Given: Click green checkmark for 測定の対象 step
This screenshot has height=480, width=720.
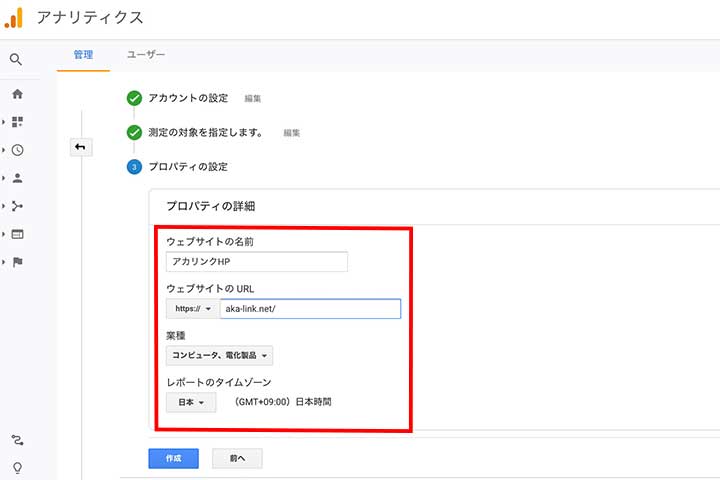Looking at the screenshot, I should [x=134, y=133].
